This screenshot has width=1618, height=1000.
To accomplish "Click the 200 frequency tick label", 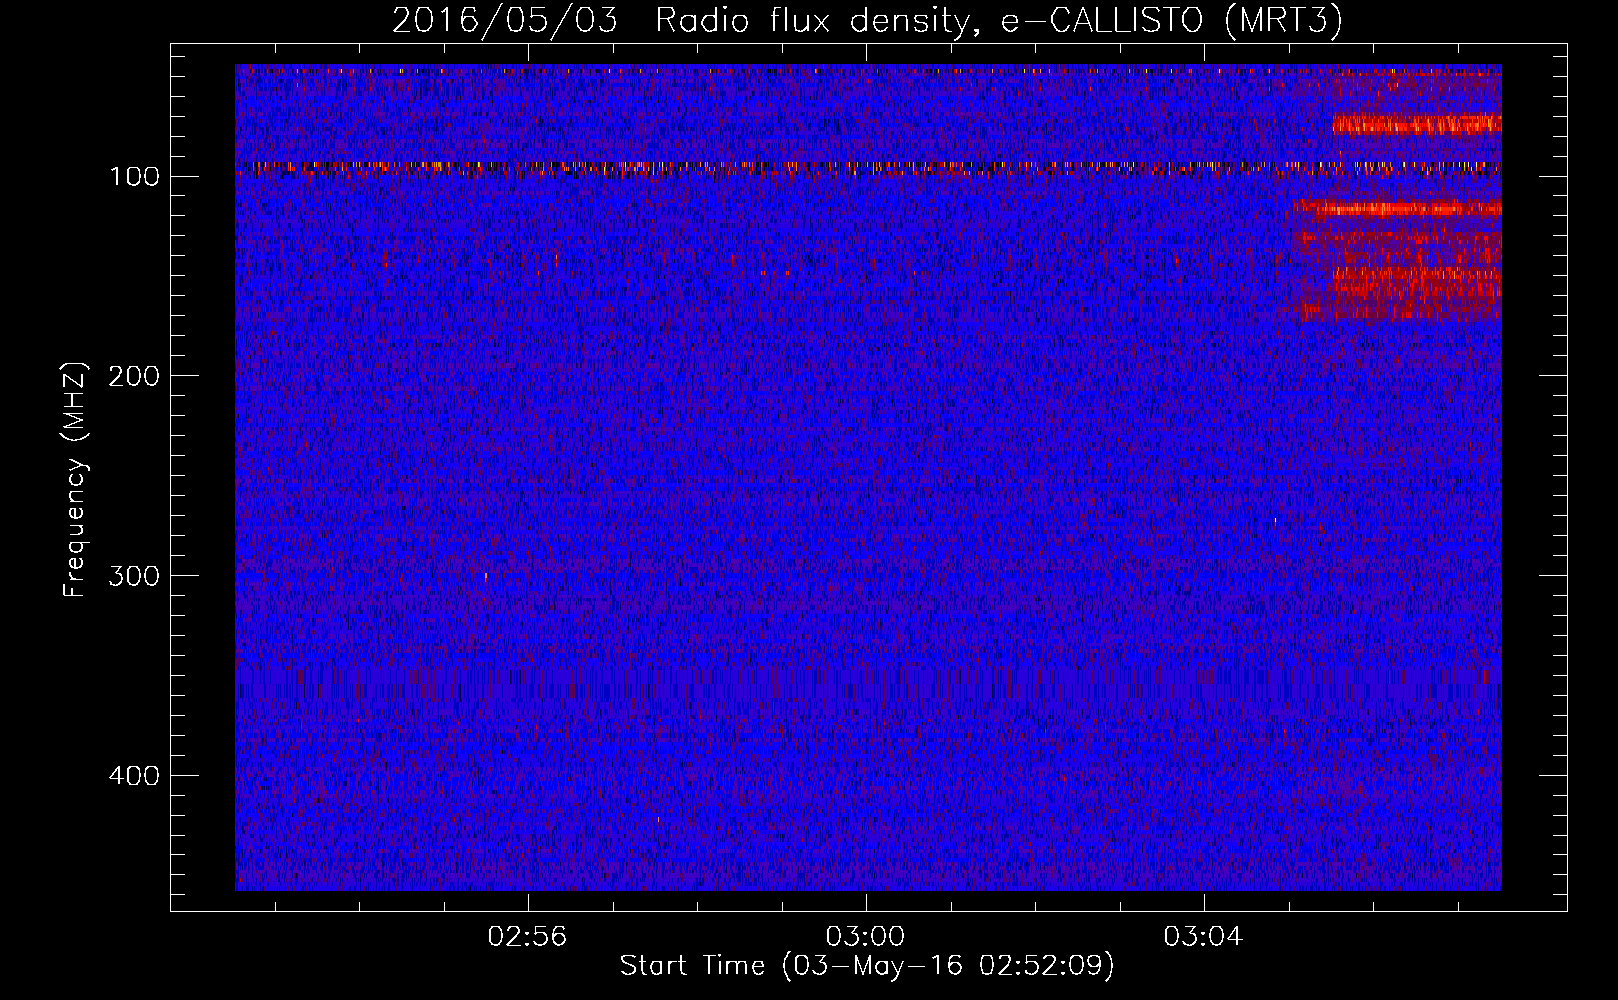I will click(135, 376).
